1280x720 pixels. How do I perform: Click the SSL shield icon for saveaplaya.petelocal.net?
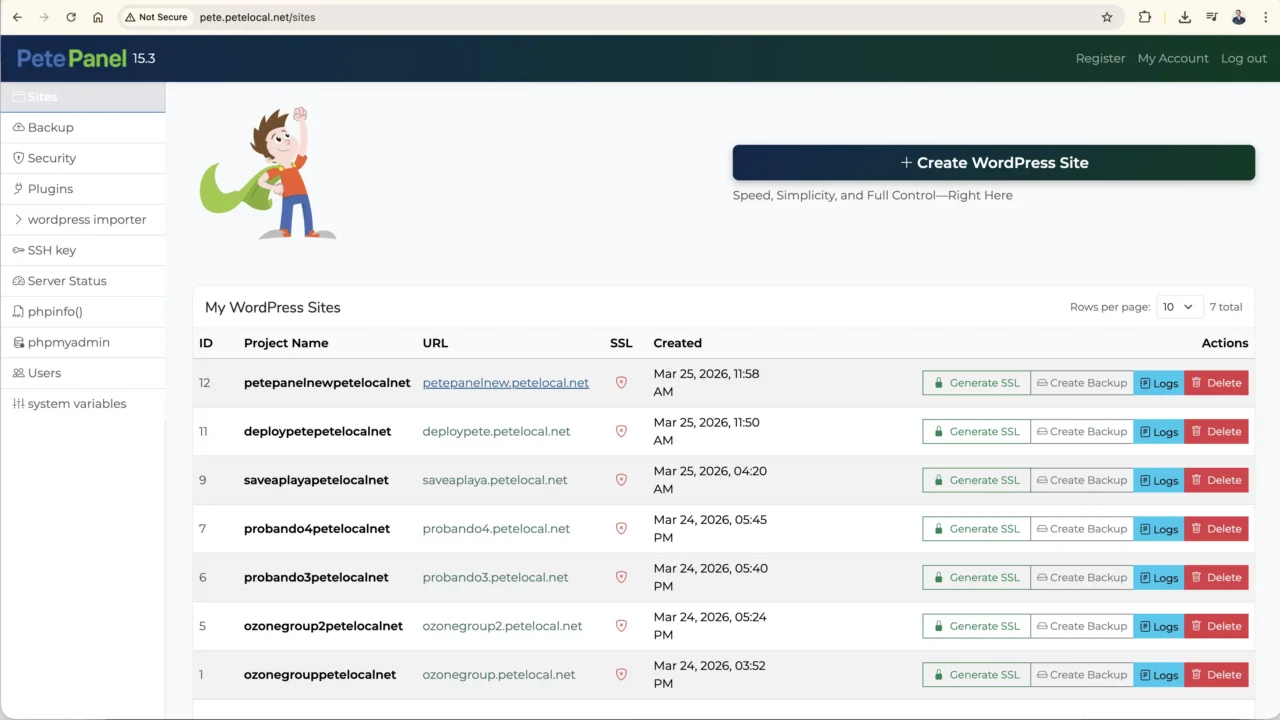tap(621, 480)
